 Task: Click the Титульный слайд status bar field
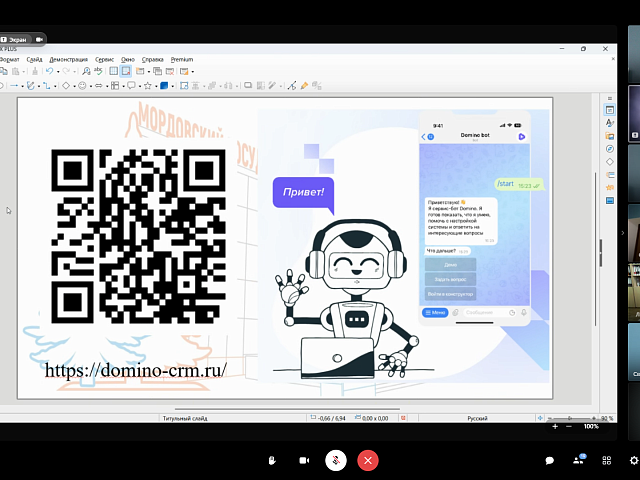click(x=185, y=418)
